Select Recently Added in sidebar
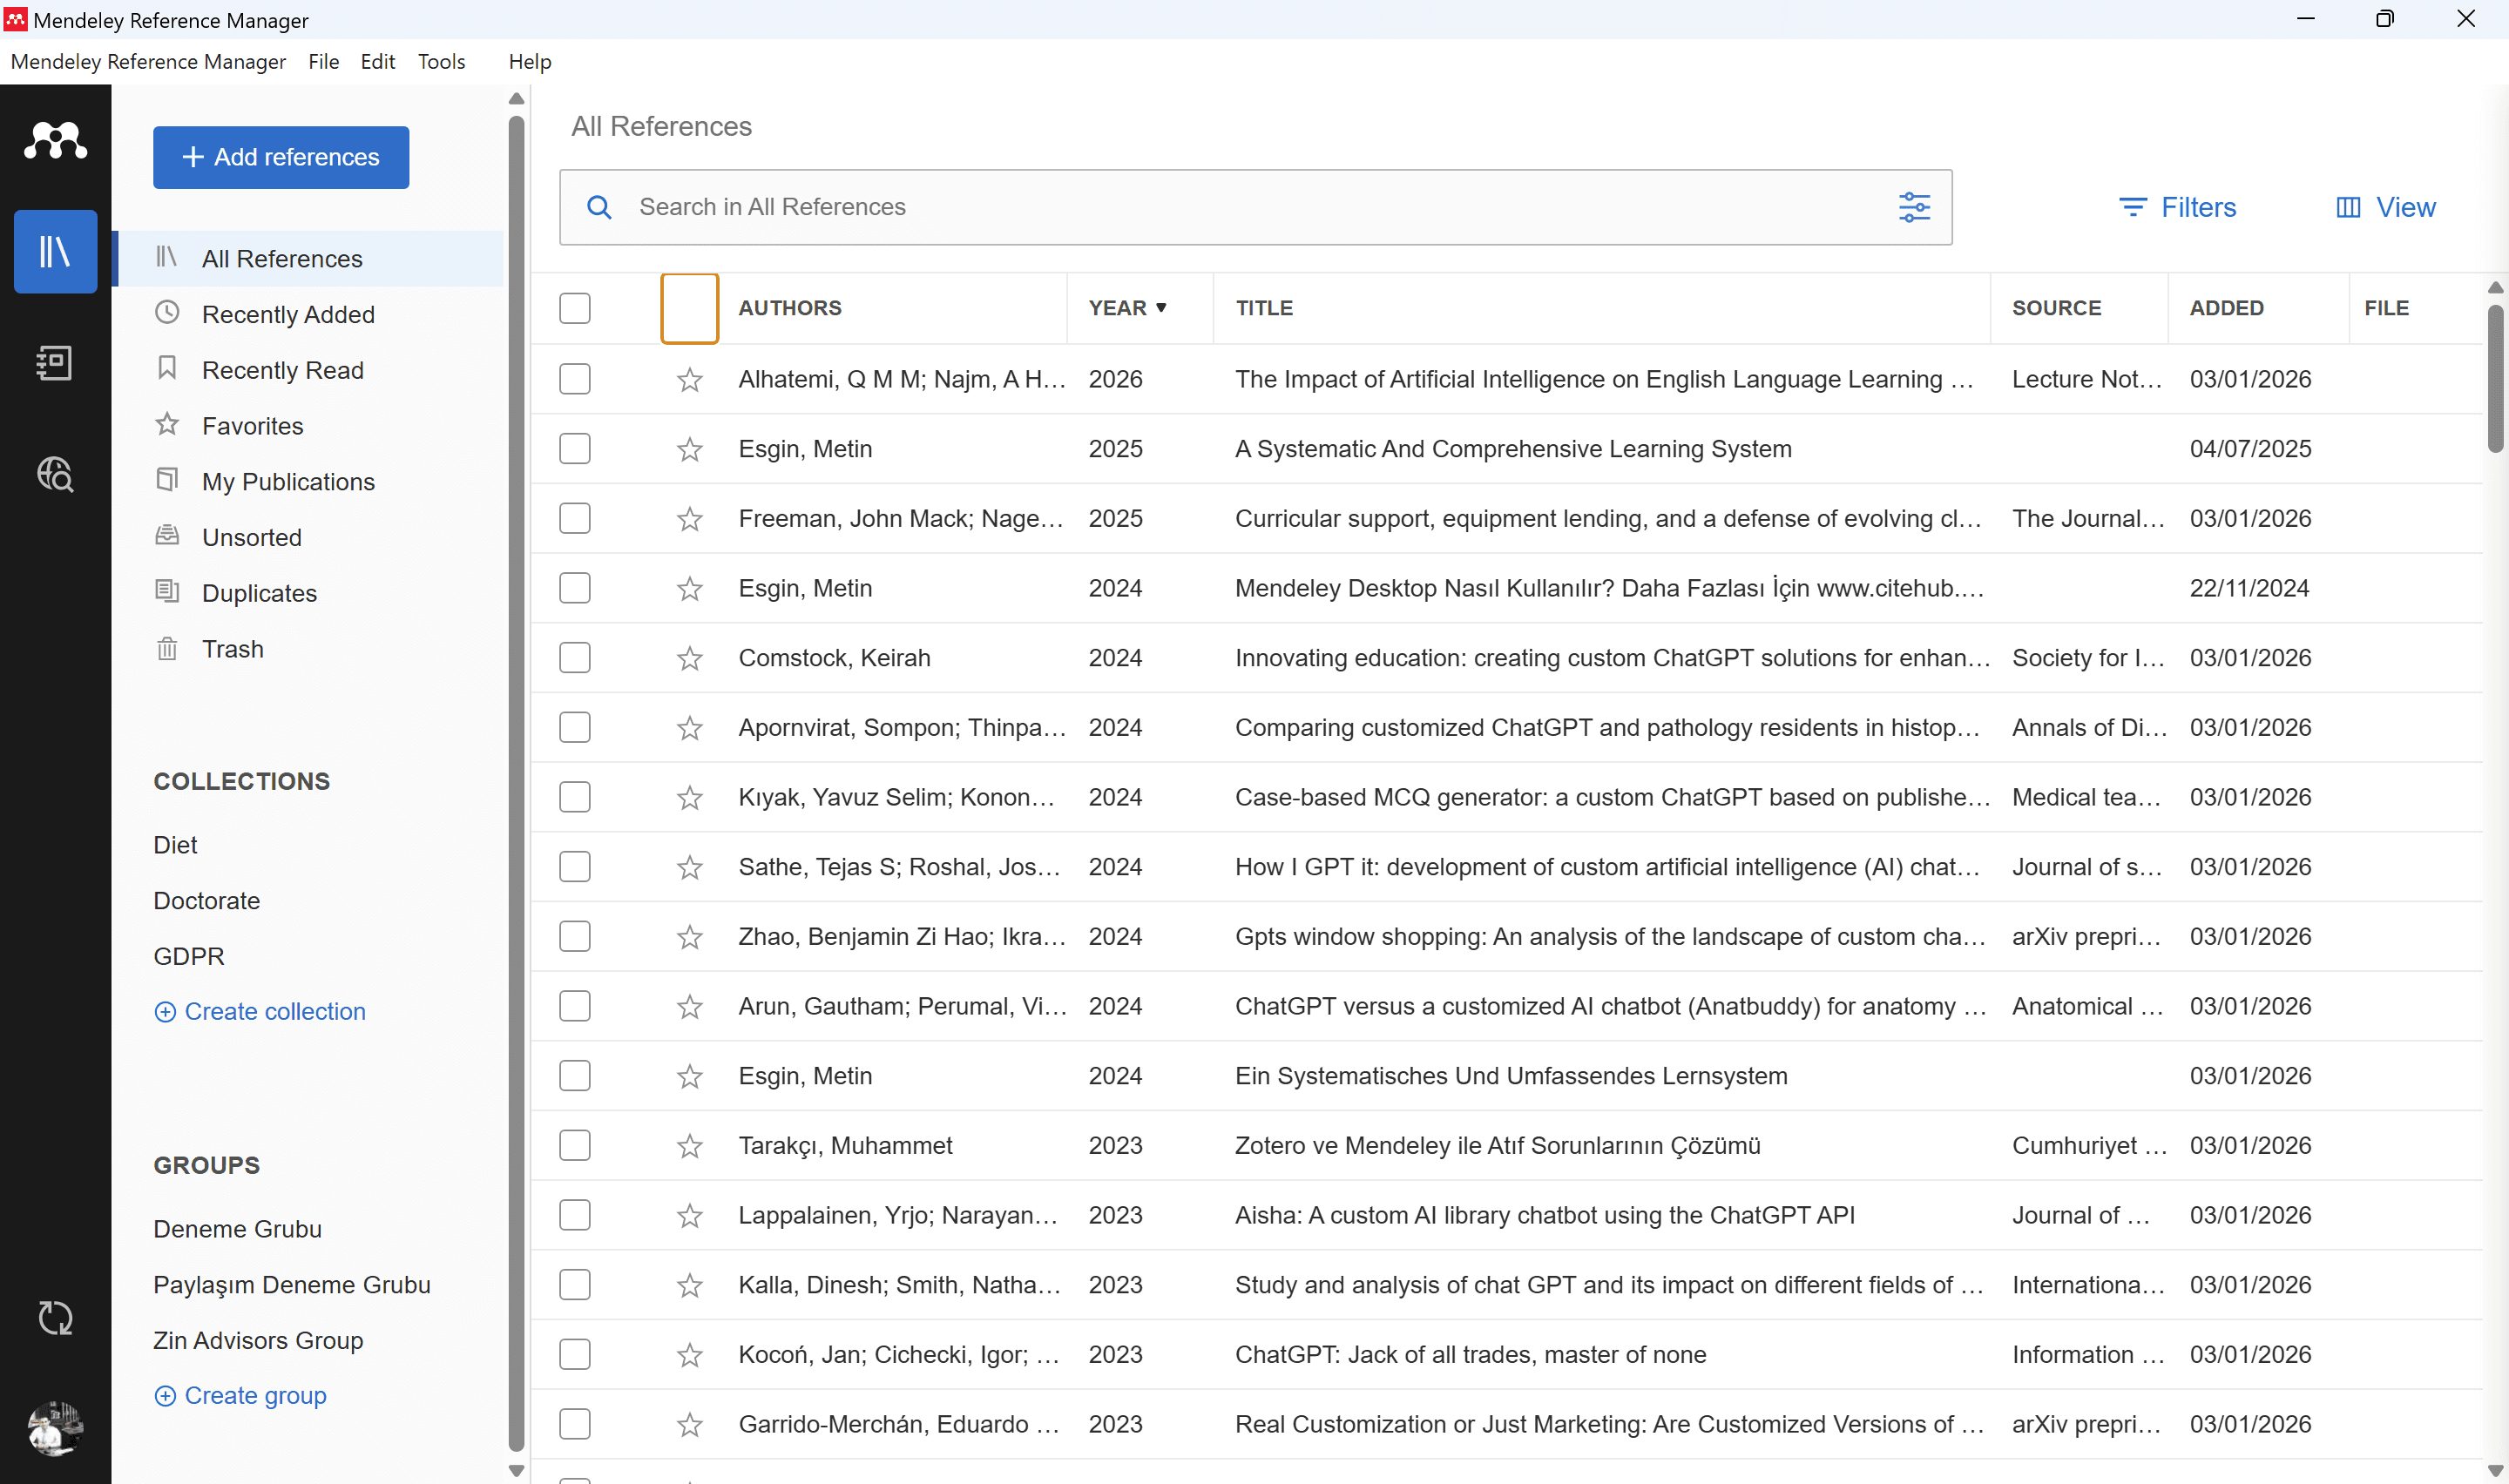This screenshot has height=1484, width=2509. 310,314
